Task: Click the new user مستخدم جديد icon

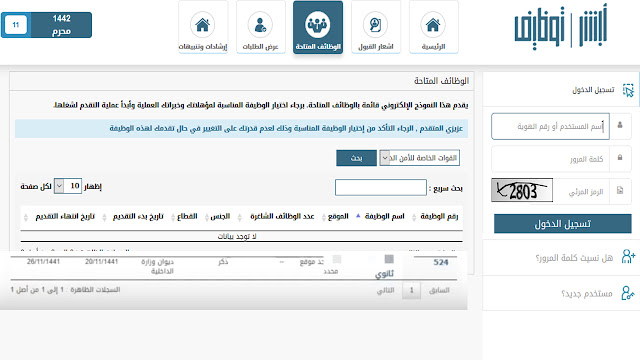Action: point(628,293)
